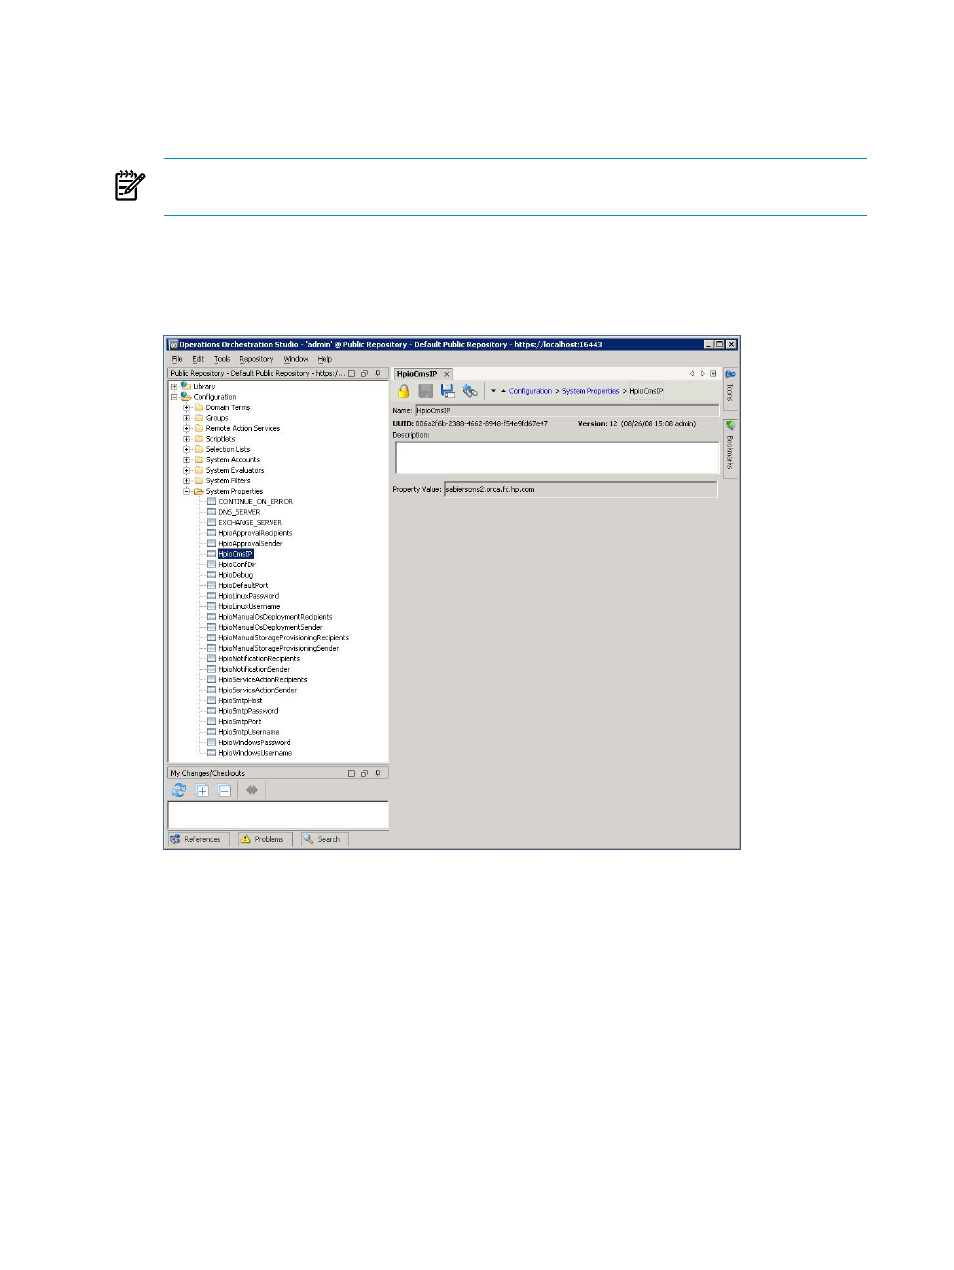
Task: Maximize the My Changes/Checkouts panel
Action: click(x=351, y=773)
